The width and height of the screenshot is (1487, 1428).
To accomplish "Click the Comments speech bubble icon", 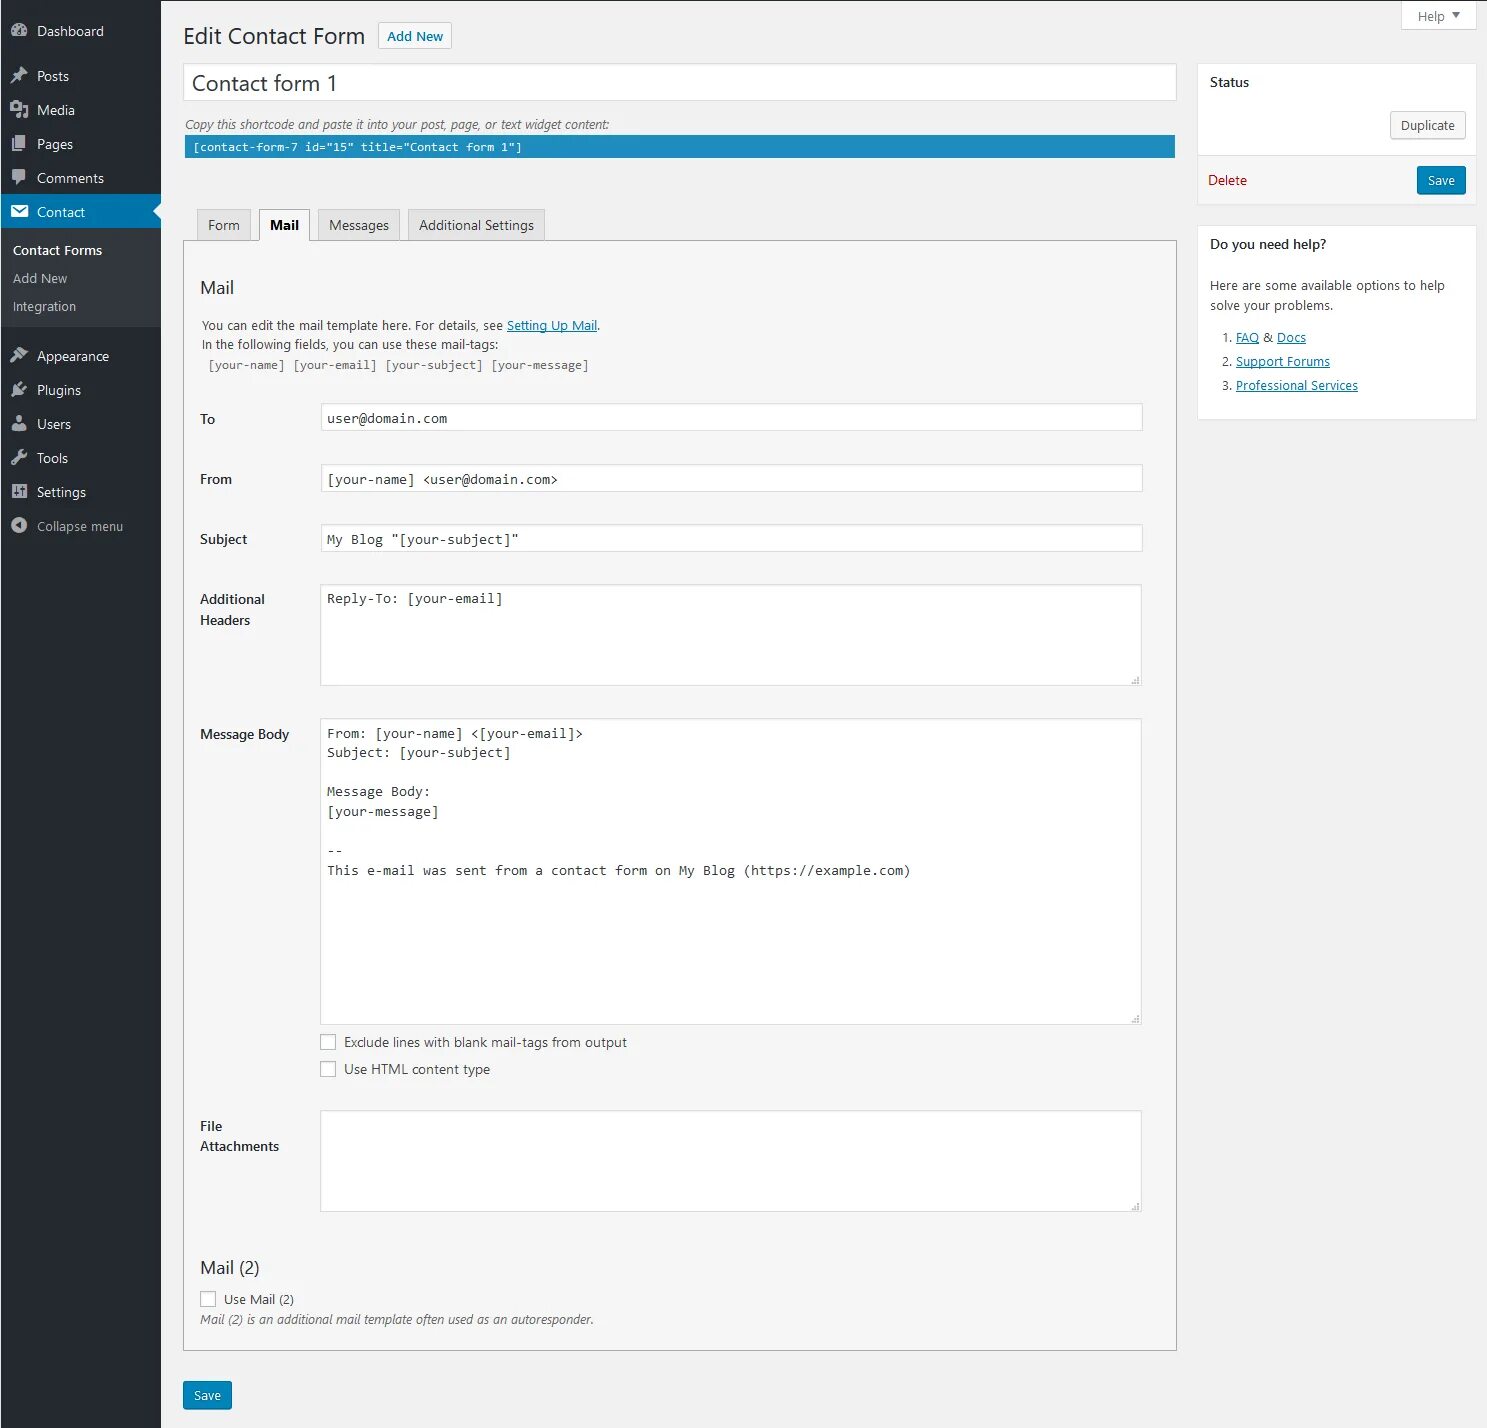I will tap(19, 178).
